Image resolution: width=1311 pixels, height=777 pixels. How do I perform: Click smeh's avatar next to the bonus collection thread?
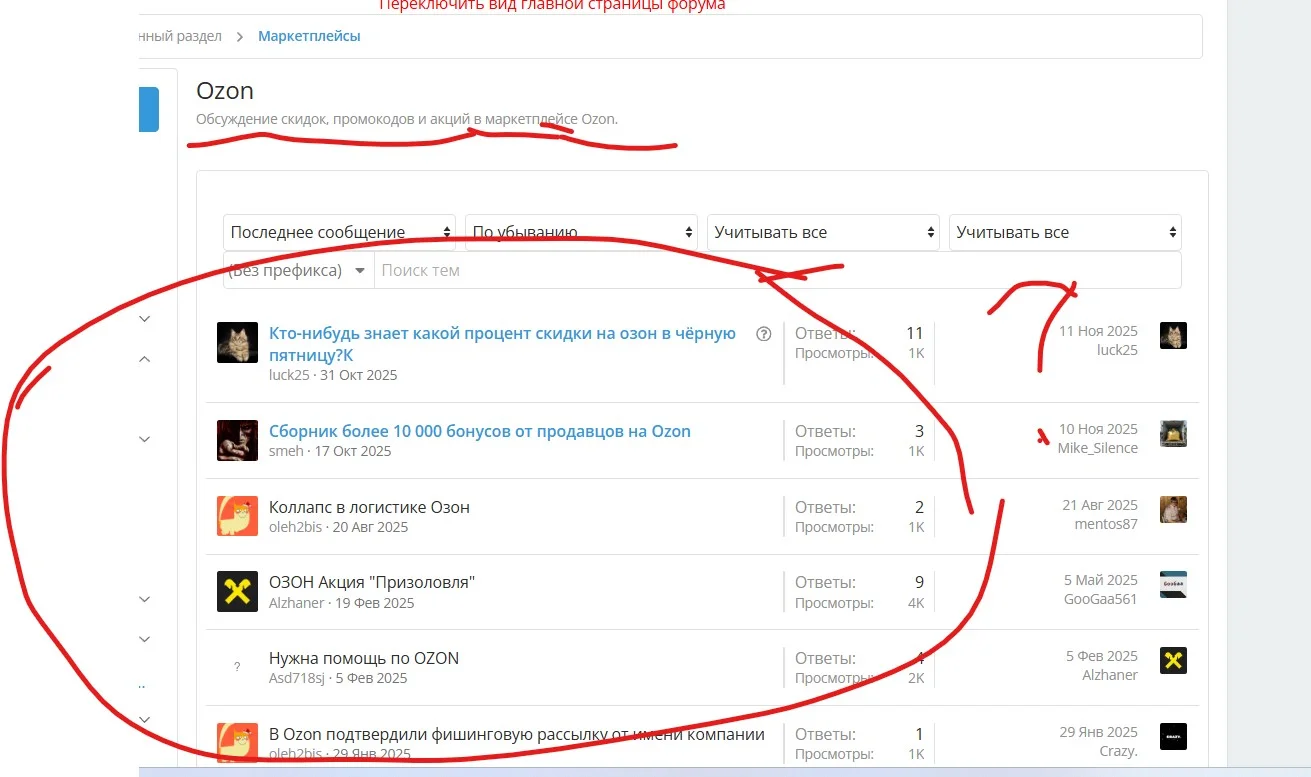click(238, 440)
